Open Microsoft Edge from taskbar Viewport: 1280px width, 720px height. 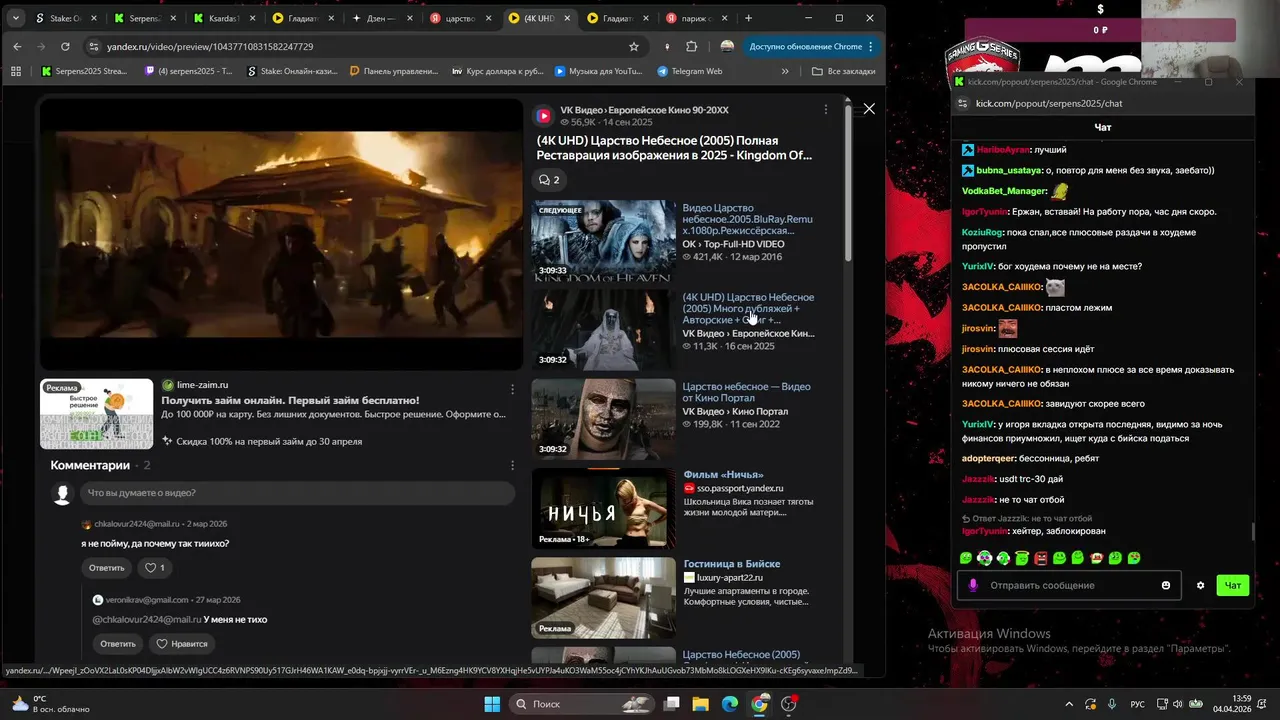coord(730,704)
